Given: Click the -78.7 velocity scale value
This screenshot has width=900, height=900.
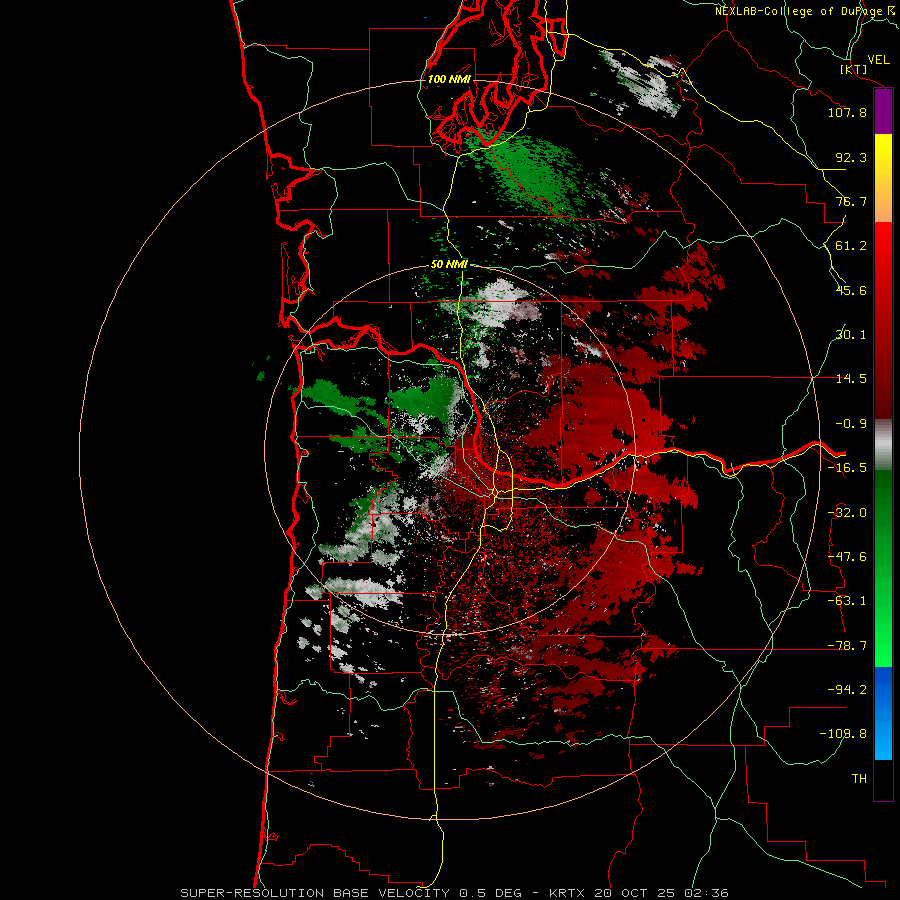Looking at the screenshot, I should [x=847, y=646].
